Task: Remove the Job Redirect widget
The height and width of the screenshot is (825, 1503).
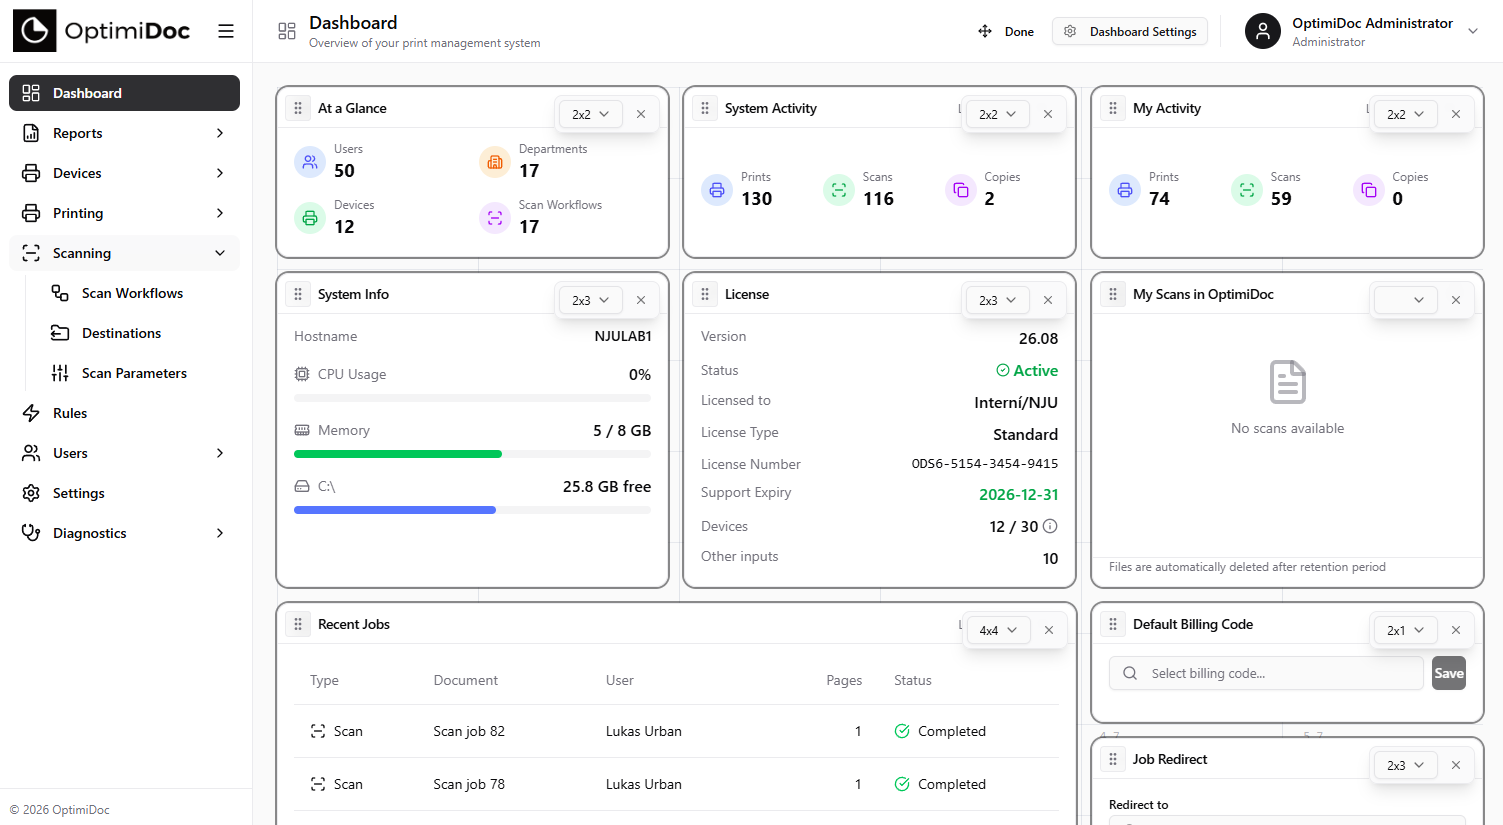Action: pos(1456,765)
